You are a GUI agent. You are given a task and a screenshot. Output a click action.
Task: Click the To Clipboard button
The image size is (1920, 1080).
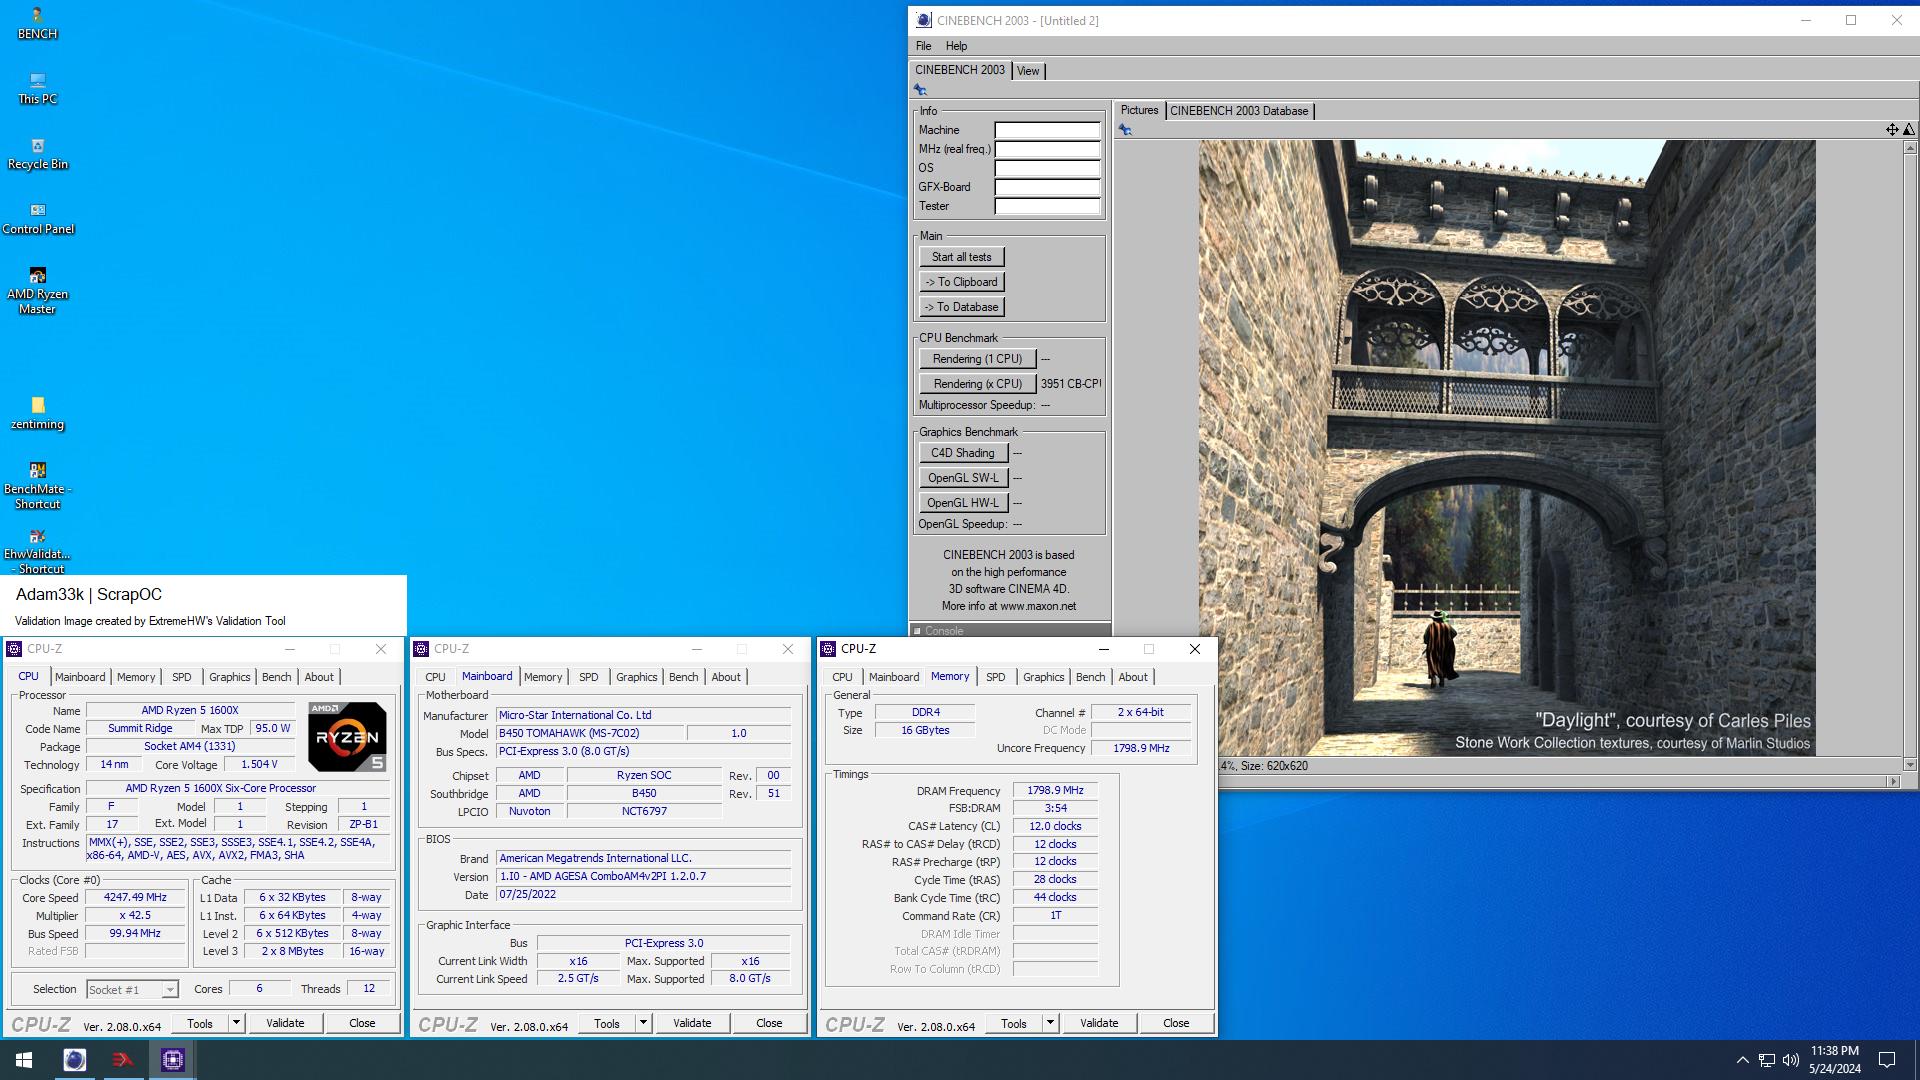961,282
